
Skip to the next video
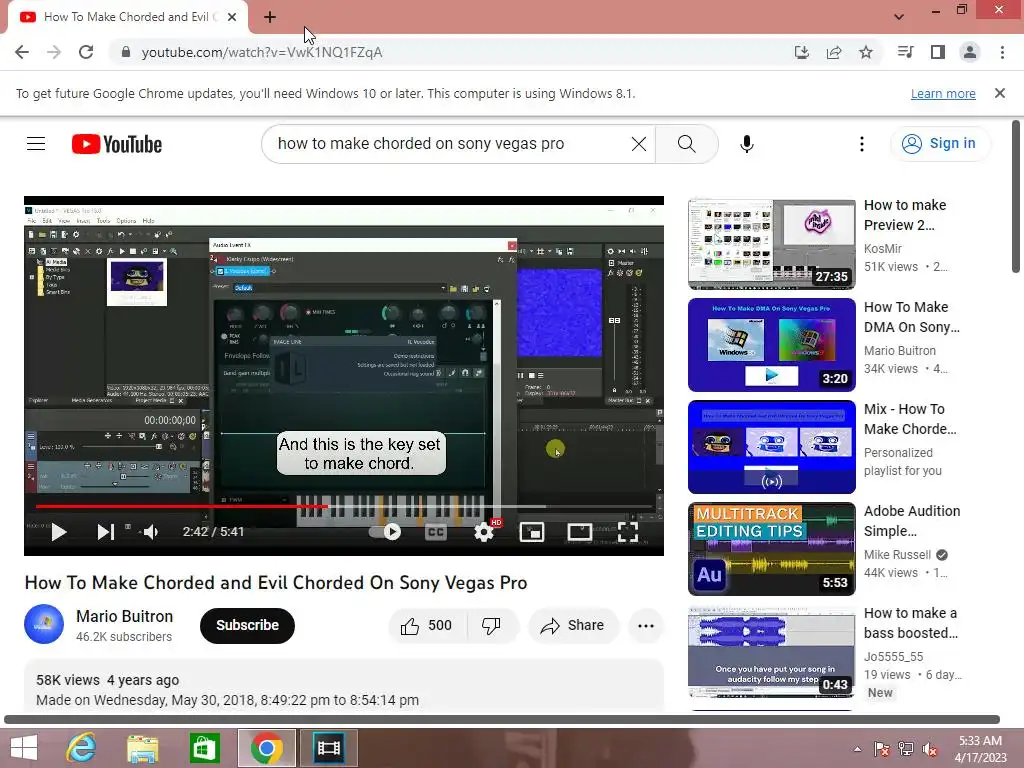point(106,532)
